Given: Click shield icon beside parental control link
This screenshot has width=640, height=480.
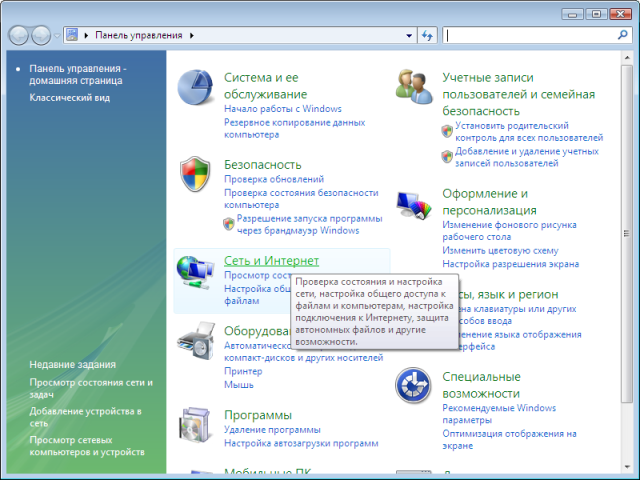Looking at the screenshot, I should (447, 131).
